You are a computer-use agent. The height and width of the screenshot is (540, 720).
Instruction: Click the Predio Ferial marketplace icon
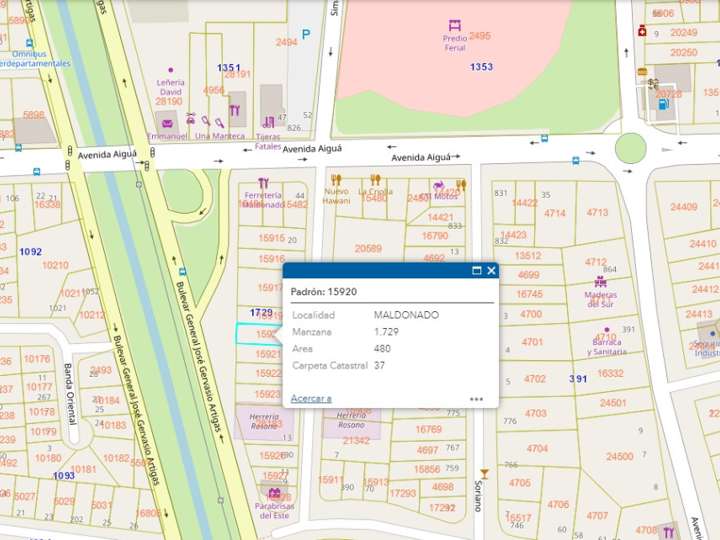(x=455, y=25)
